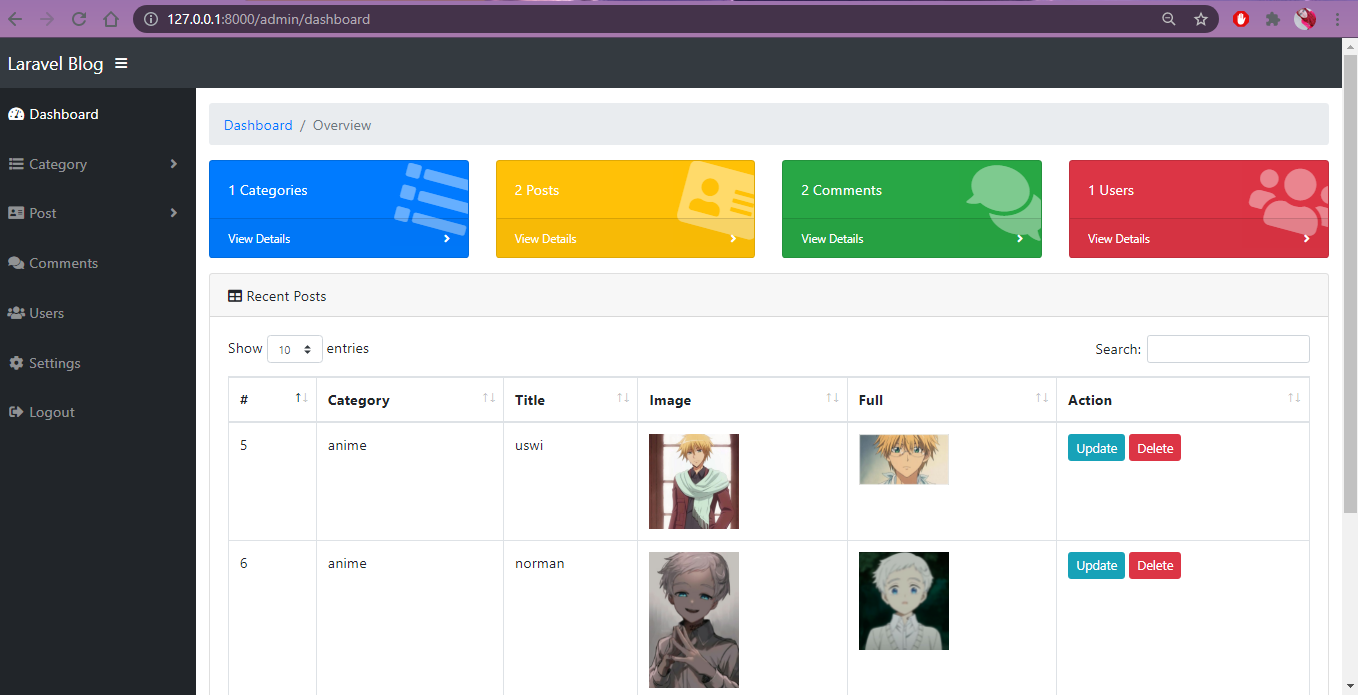
Task: Go to browser home page icon
Action: point(111,19)
